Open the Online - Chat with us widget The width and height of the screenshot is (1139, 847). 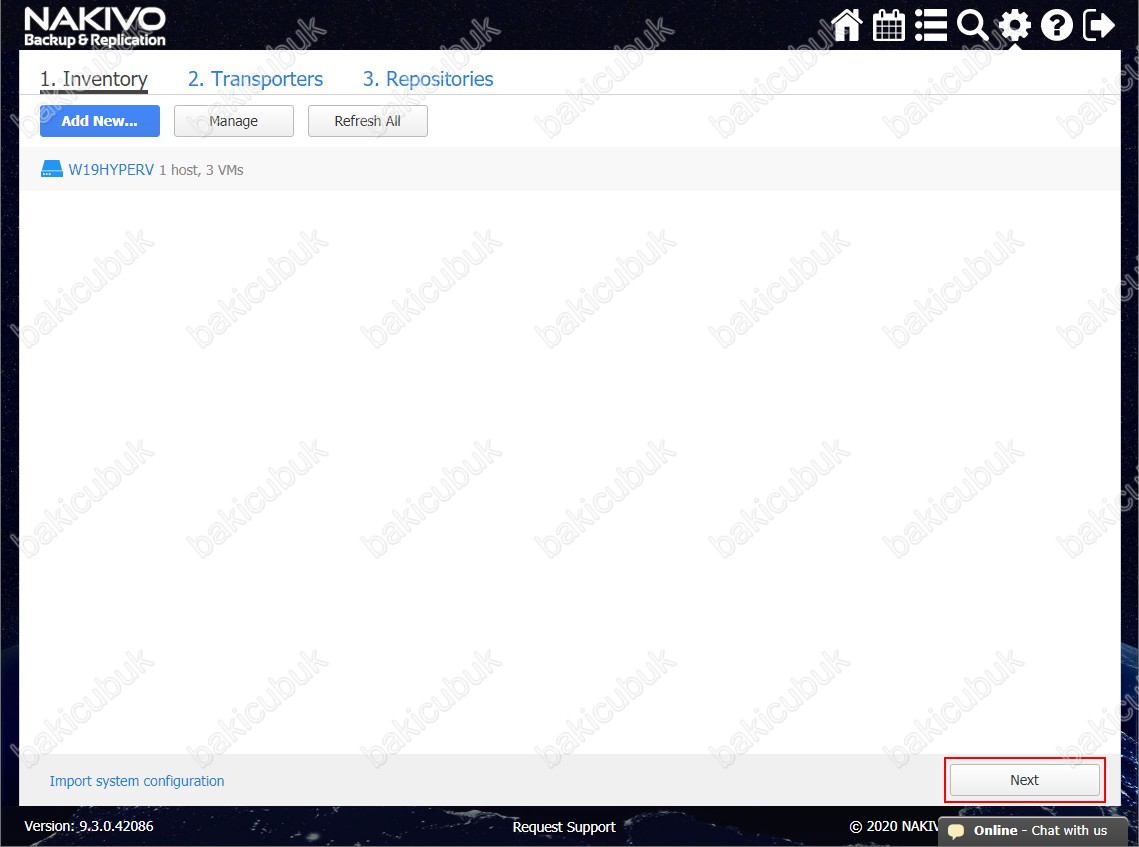[1032, 831]
